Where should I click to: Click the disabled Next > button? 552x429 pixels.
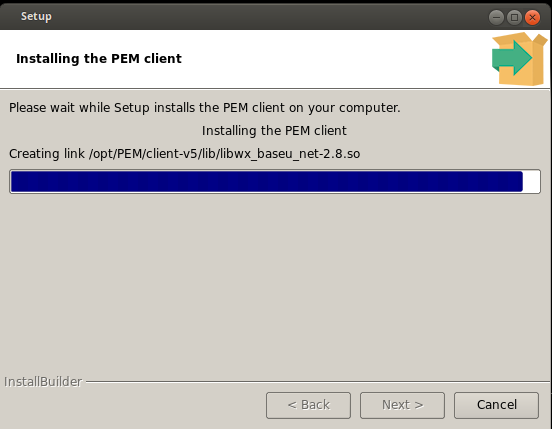[402, 405]
